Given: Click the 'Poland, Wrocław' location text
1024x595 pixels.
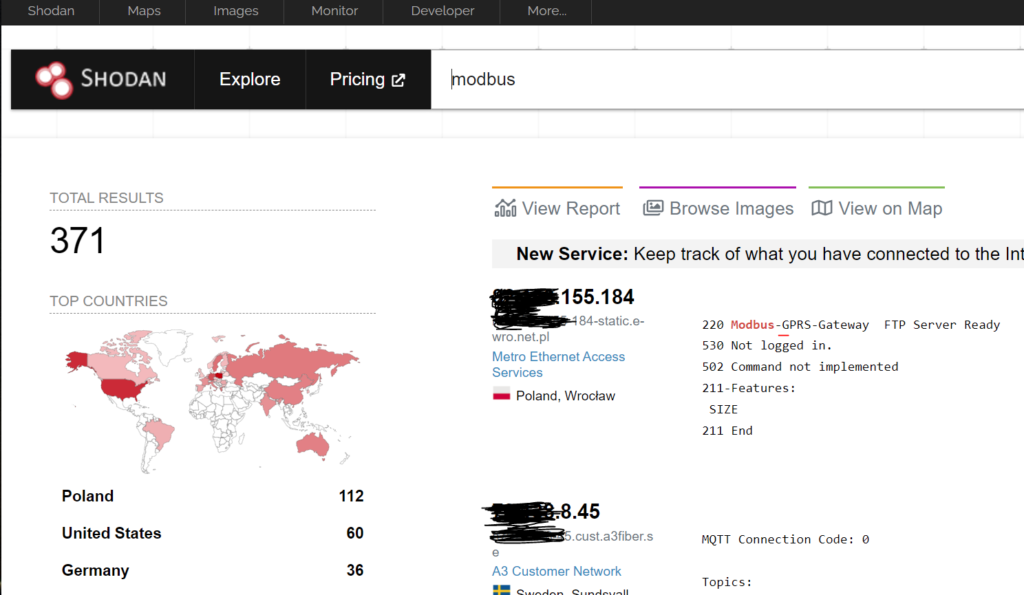Looking at the screenshot, I should pos(566,396).
